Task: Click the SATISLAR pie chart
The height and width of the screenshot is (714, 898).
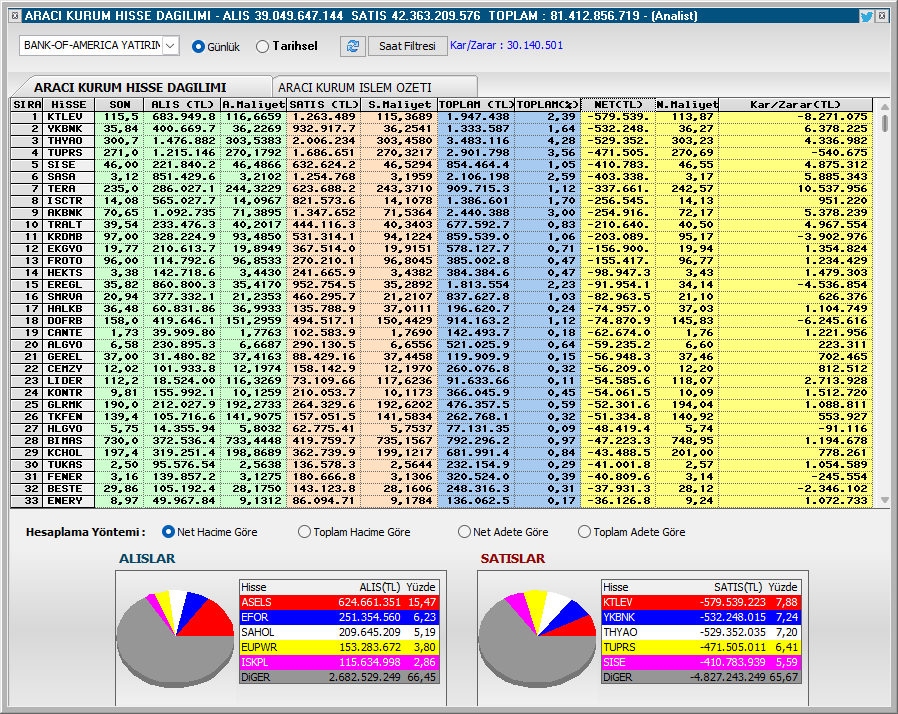Action: pos(538,637)
